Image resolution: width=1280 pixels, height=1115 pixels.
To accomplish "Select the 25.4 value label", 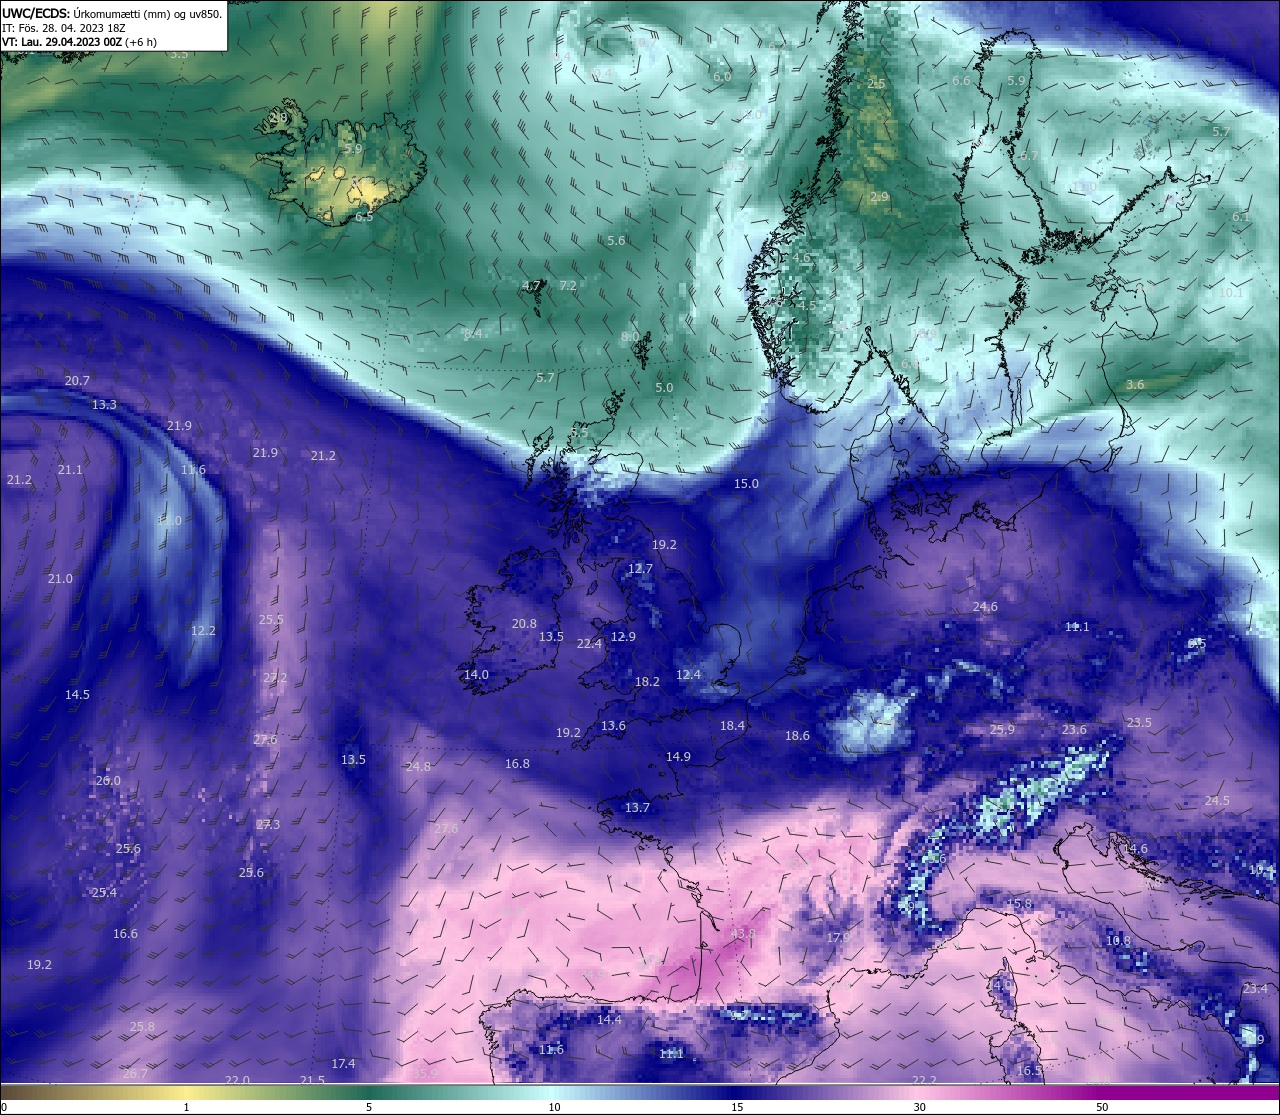I will (104, 892).
